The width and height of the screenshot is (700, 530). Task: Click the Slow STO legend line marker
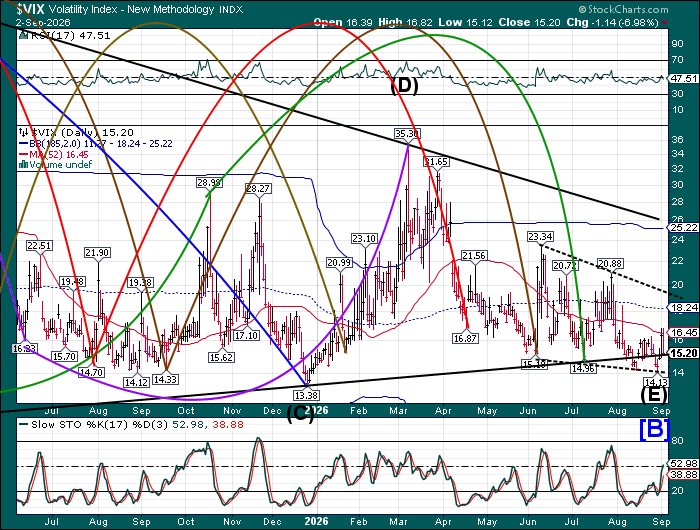[x=23, y=425]
